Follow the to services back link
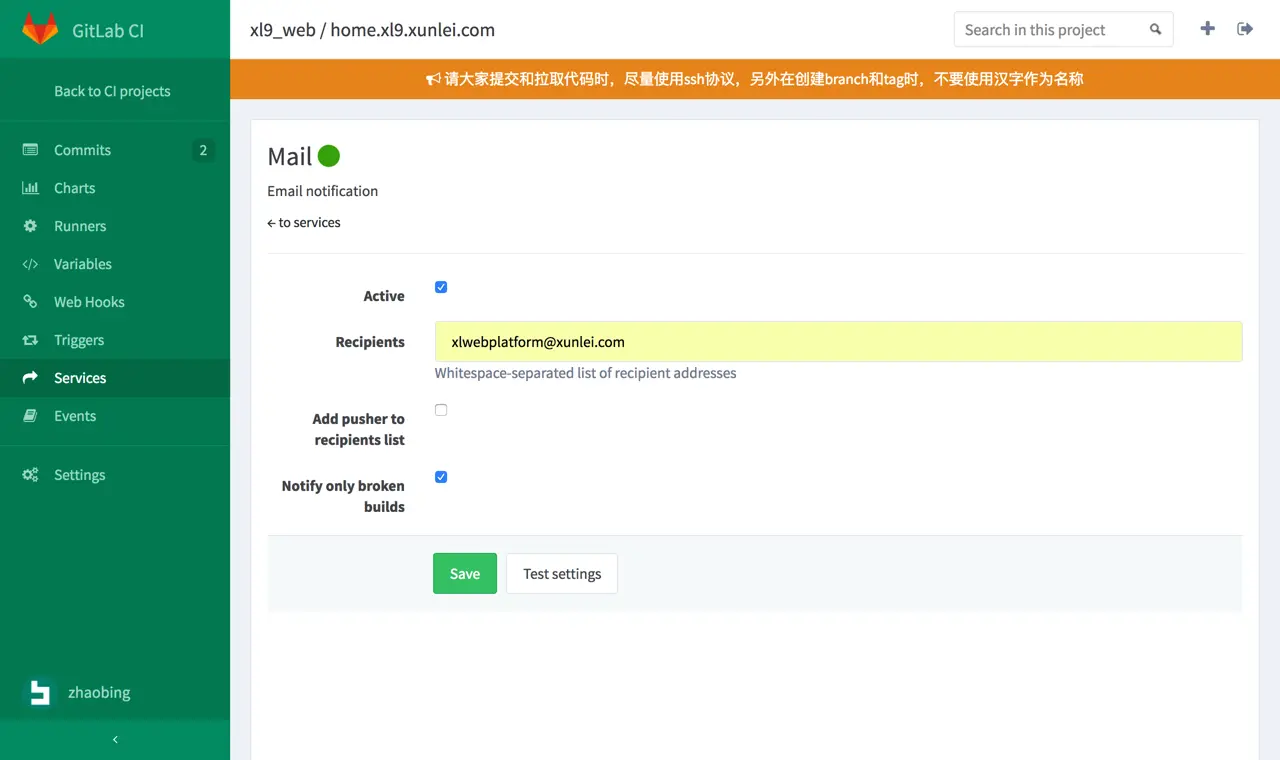 pyautogui.click(x=304, y=222)
